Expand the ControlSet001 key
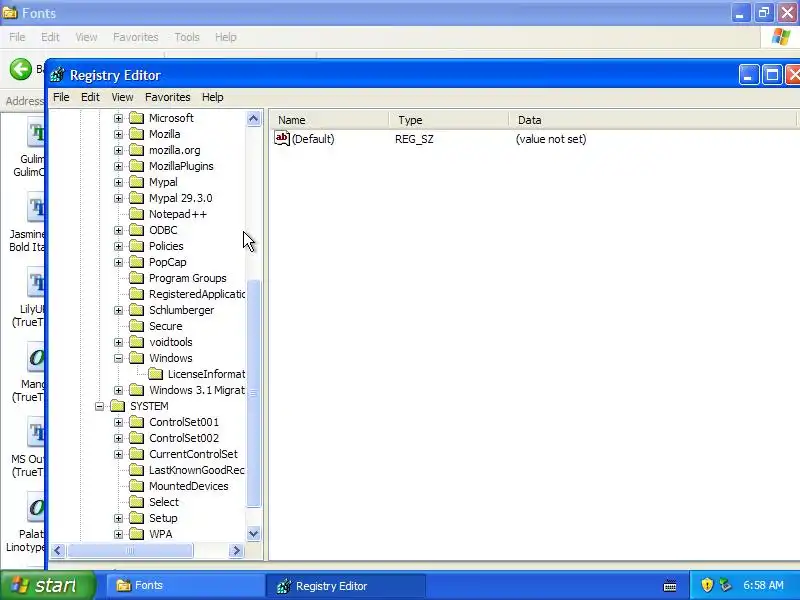This screenshot has width=800, height=600. click(118, 422)
